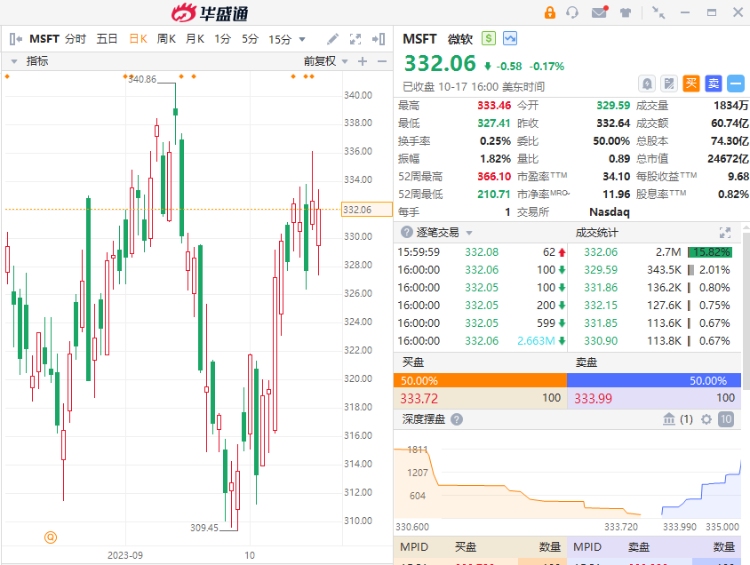This screenshot has width=750, height=565.
Task: Switch to 五日 five-day chart tab
Action: [x=107, y=39]
